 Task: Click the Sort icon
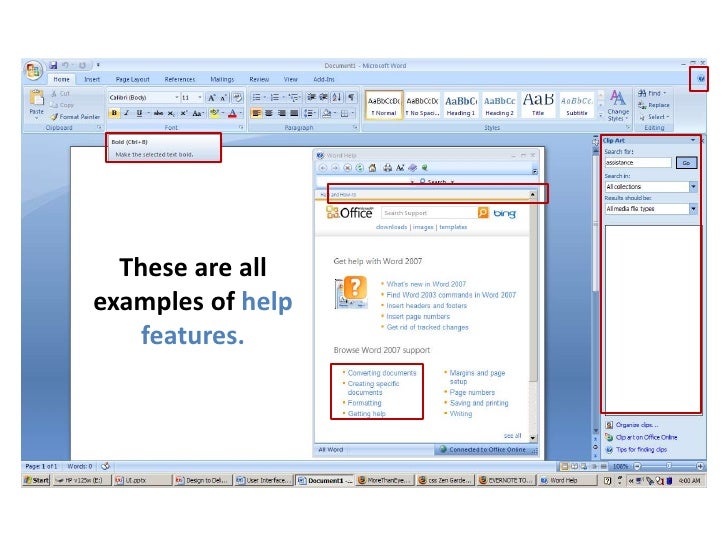[x=337, y=97]
